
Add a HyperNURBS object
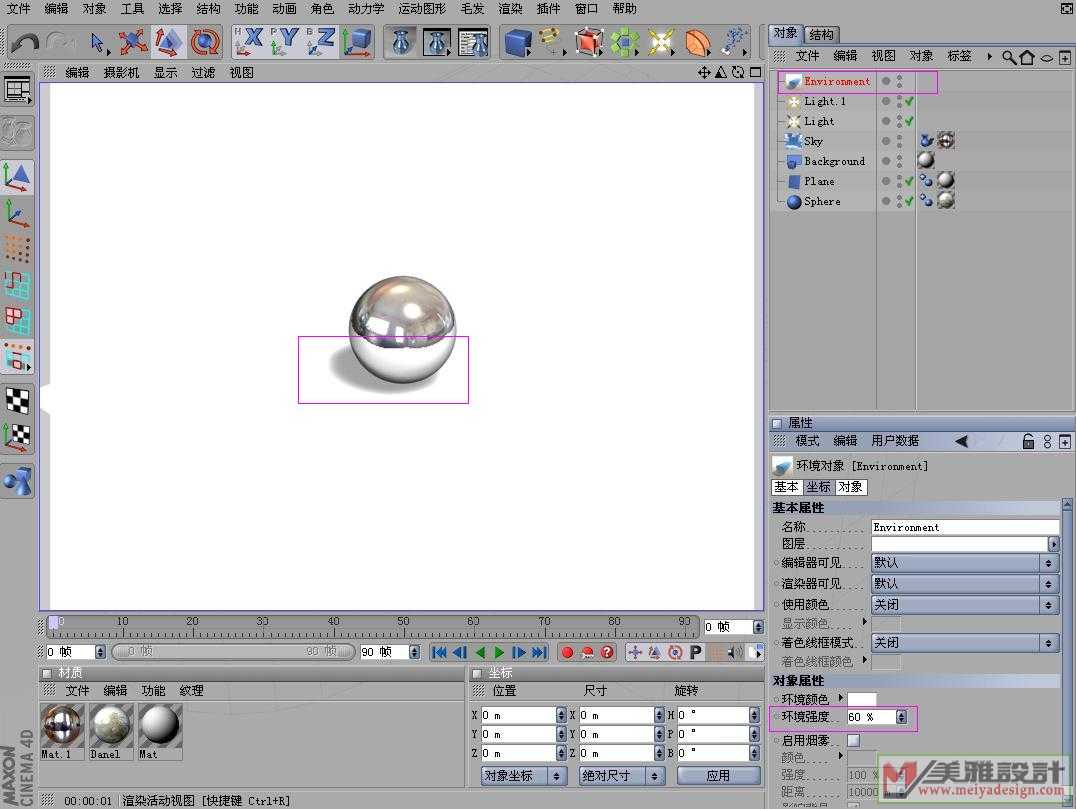point(589,42)
